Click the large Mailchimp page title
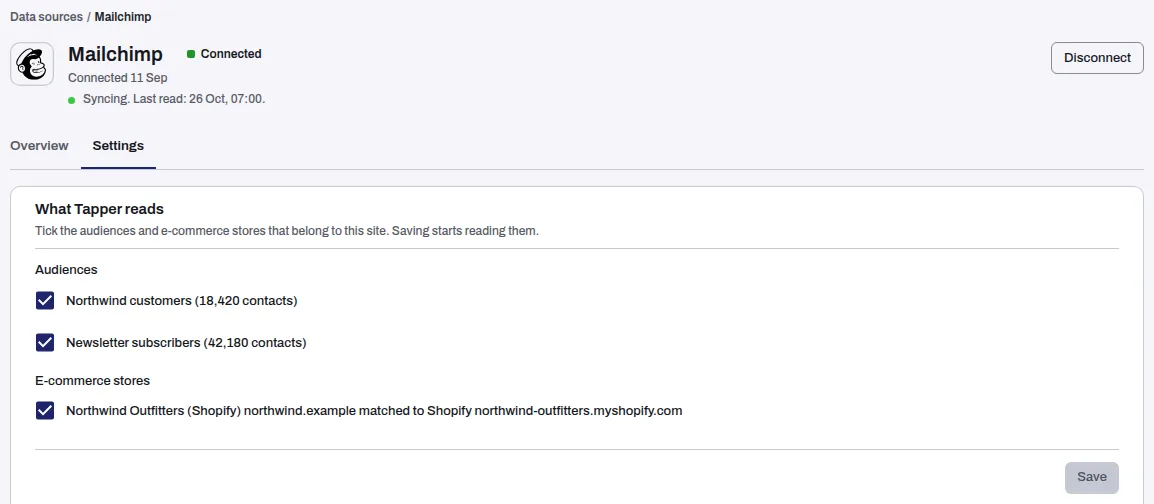Image resolution: width=1154 pixels, height=504 pixels. [x=116, y=54]
